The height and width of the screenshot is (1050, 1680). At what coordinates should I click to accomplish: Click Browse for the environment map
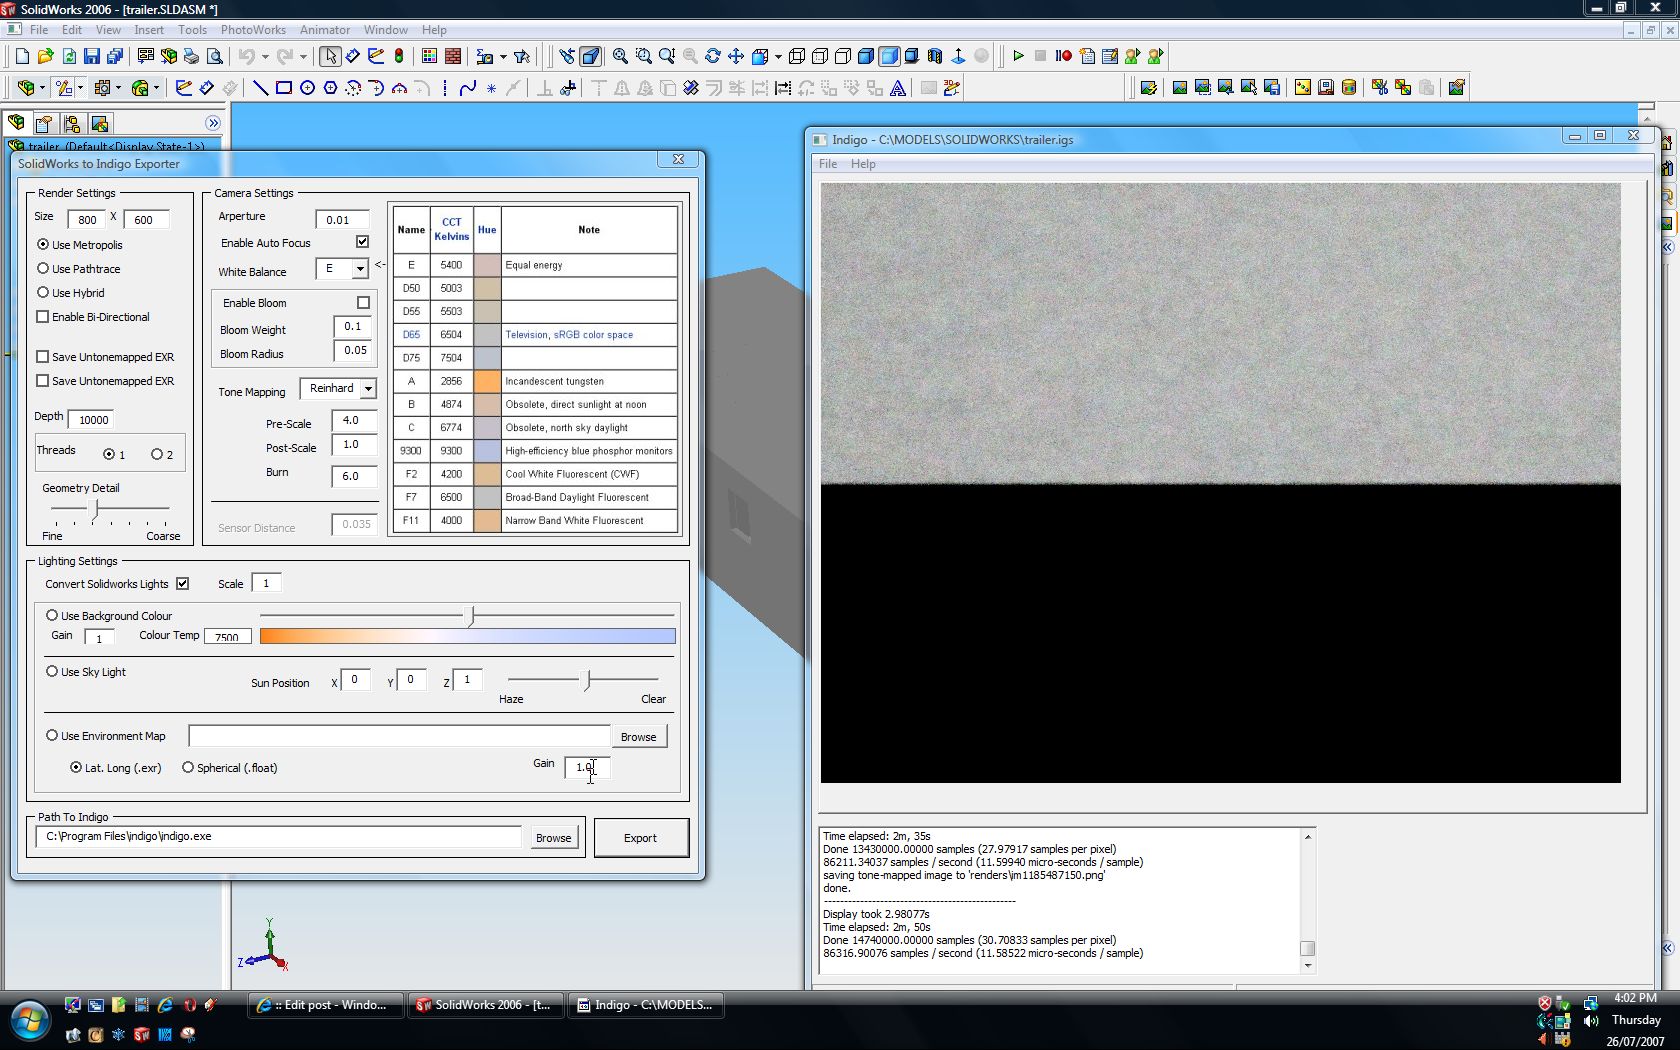coord(638,737)
